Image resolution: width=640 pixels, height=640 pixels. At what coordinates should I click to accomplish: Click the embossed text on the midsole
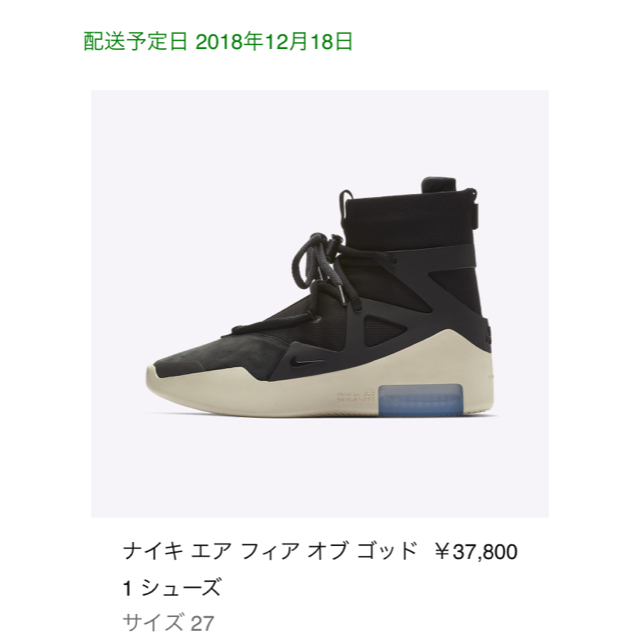click(x=356, y=398)
